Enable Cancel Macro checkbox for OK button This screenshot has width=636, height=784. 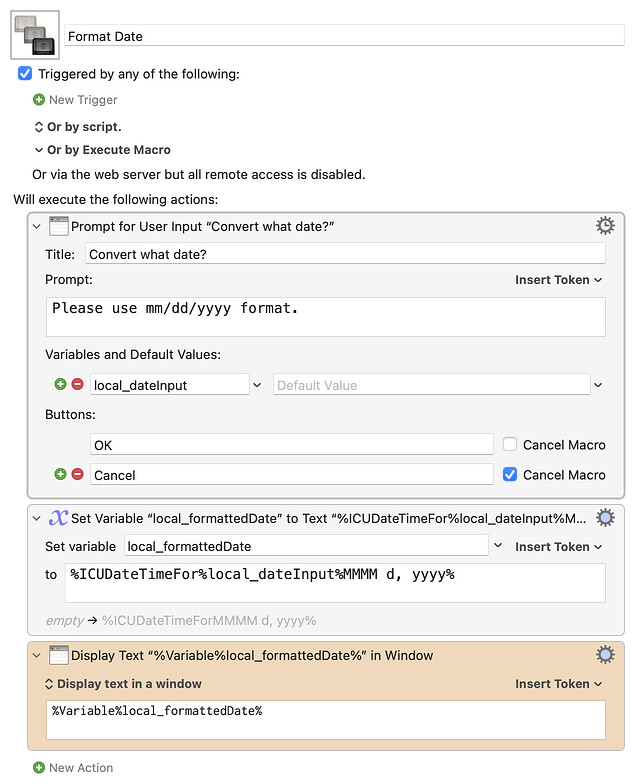pyautogui.click(x=510, y=445)
